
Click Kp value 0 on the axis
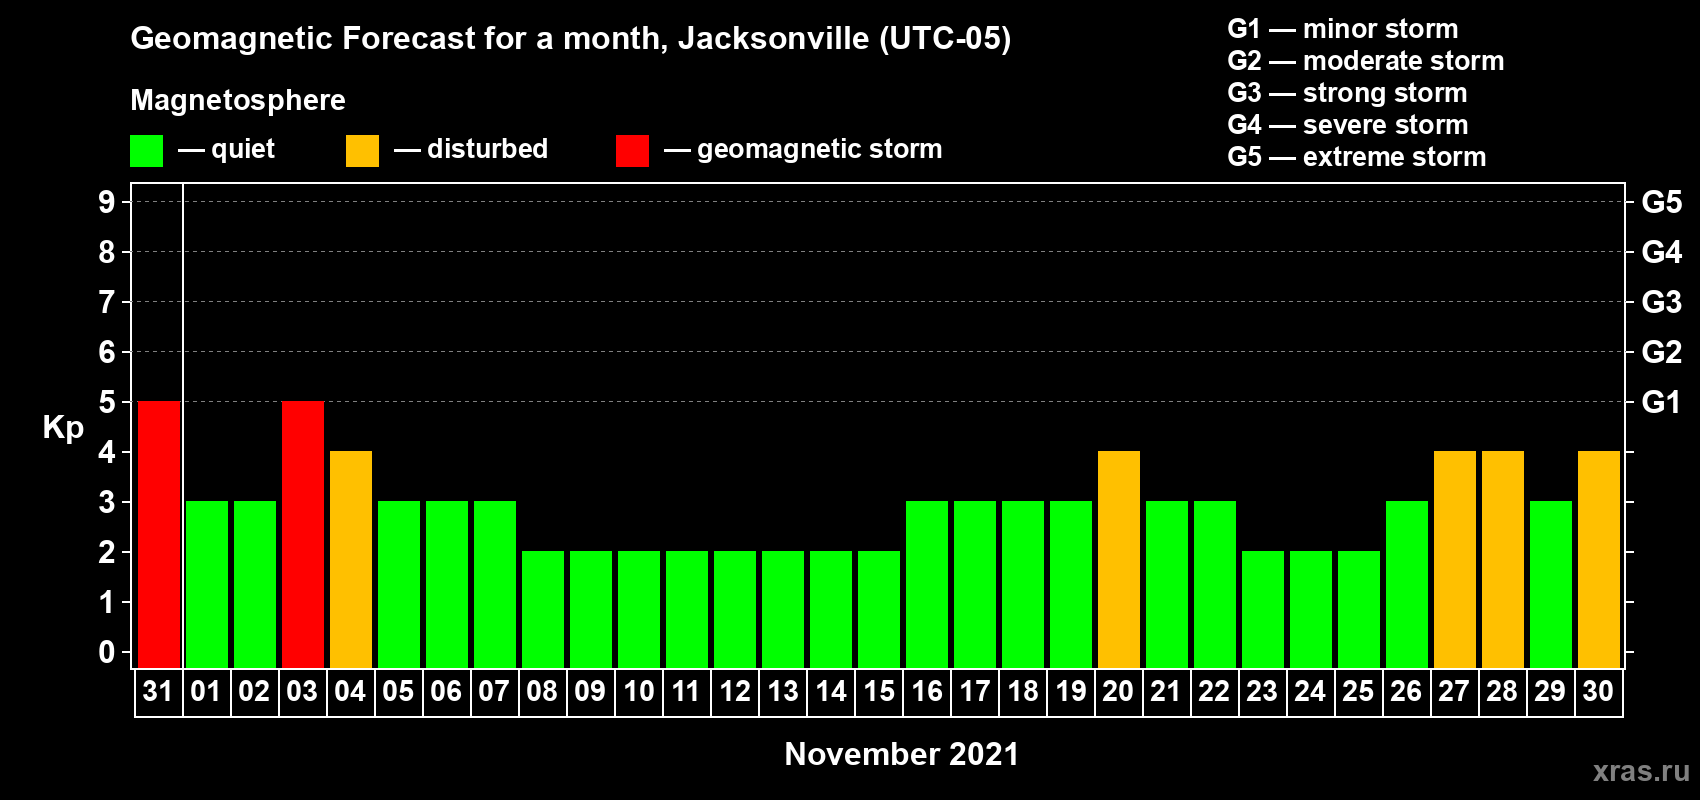(107, 652)
